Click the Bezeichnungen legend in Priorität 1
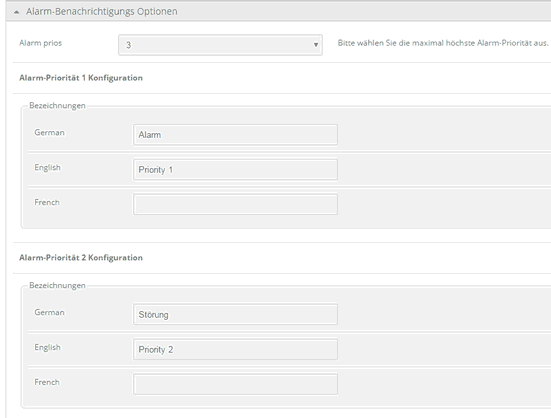551x418 pixels. [x=57, y=106]
